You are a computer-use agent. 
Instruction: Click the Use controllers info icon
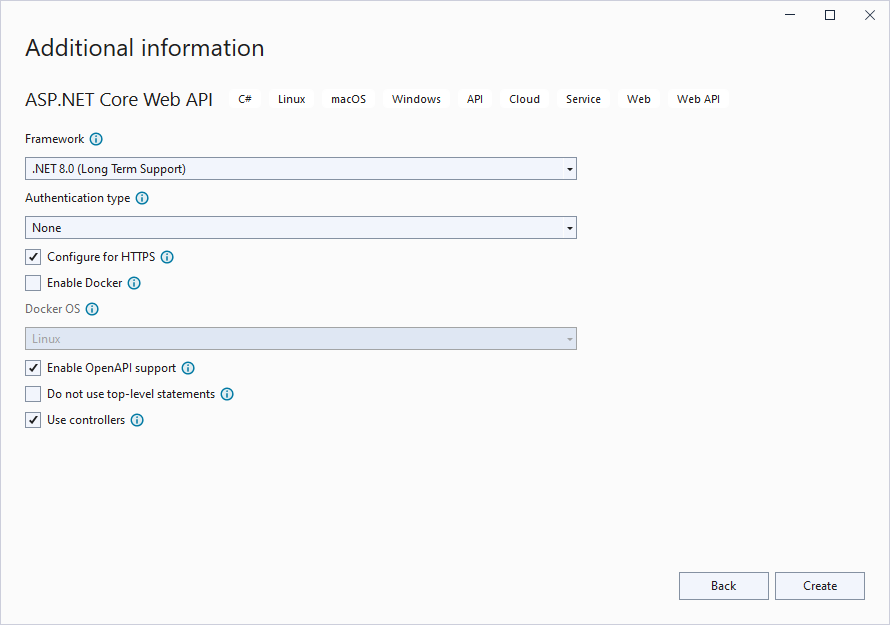pyautogui.click(x=137, y=420)
